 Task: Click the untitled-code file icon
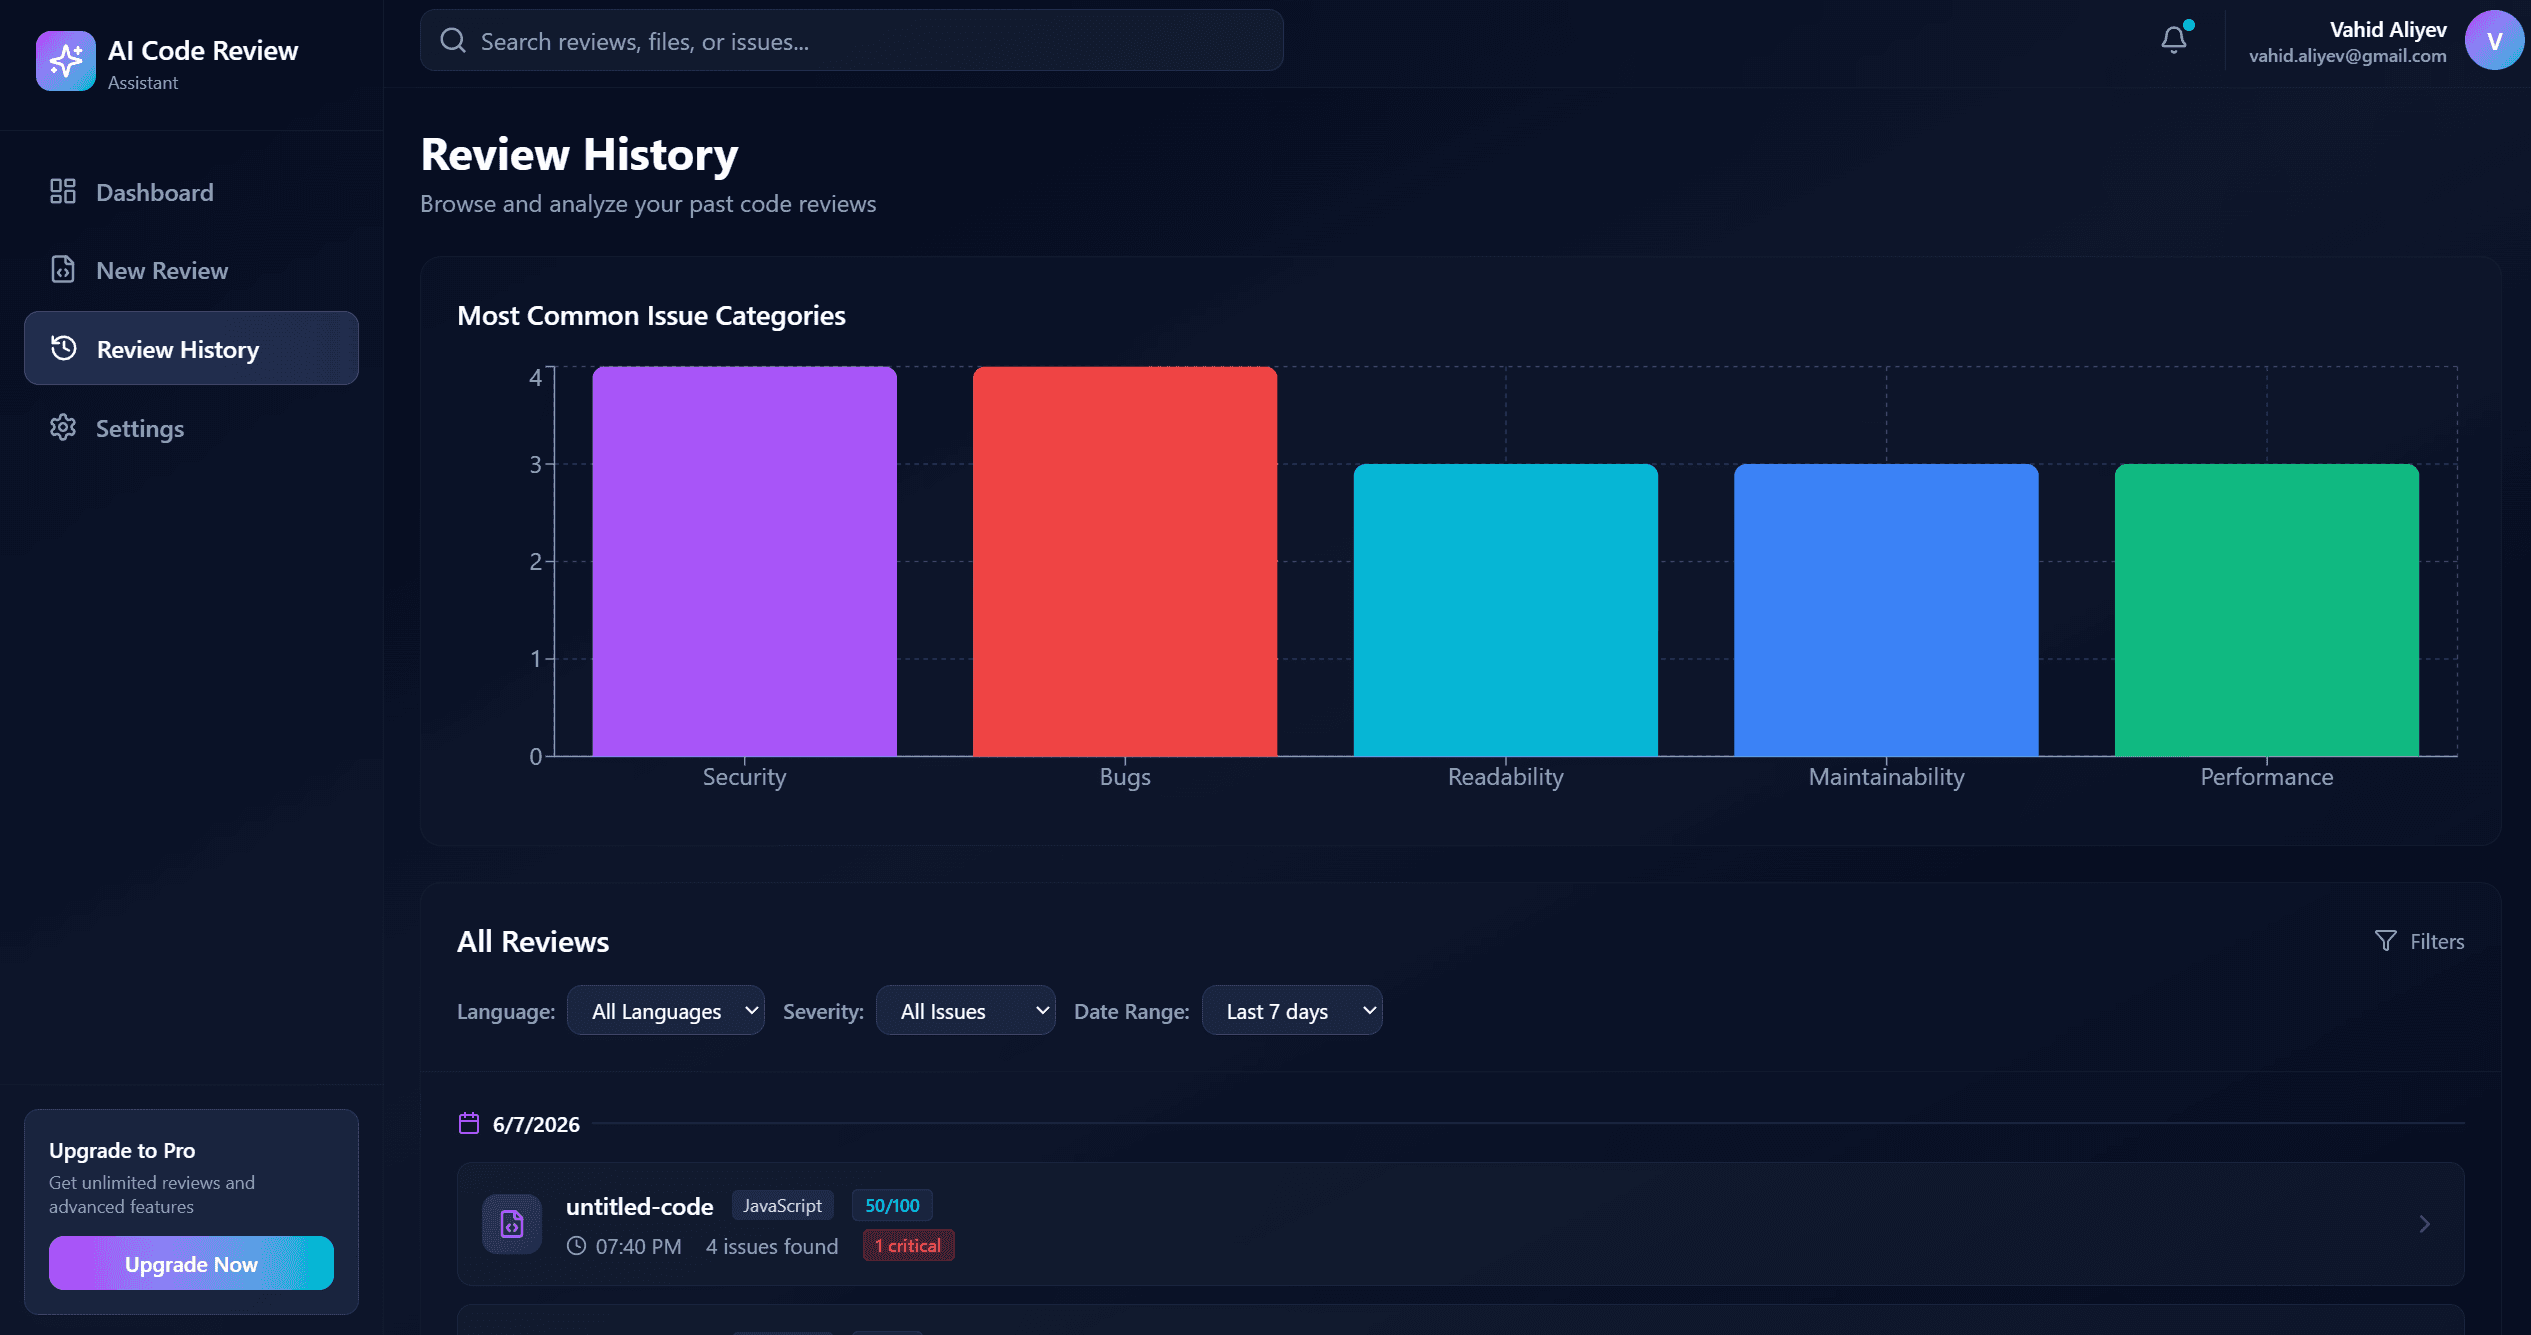(x=512, y=1224)
